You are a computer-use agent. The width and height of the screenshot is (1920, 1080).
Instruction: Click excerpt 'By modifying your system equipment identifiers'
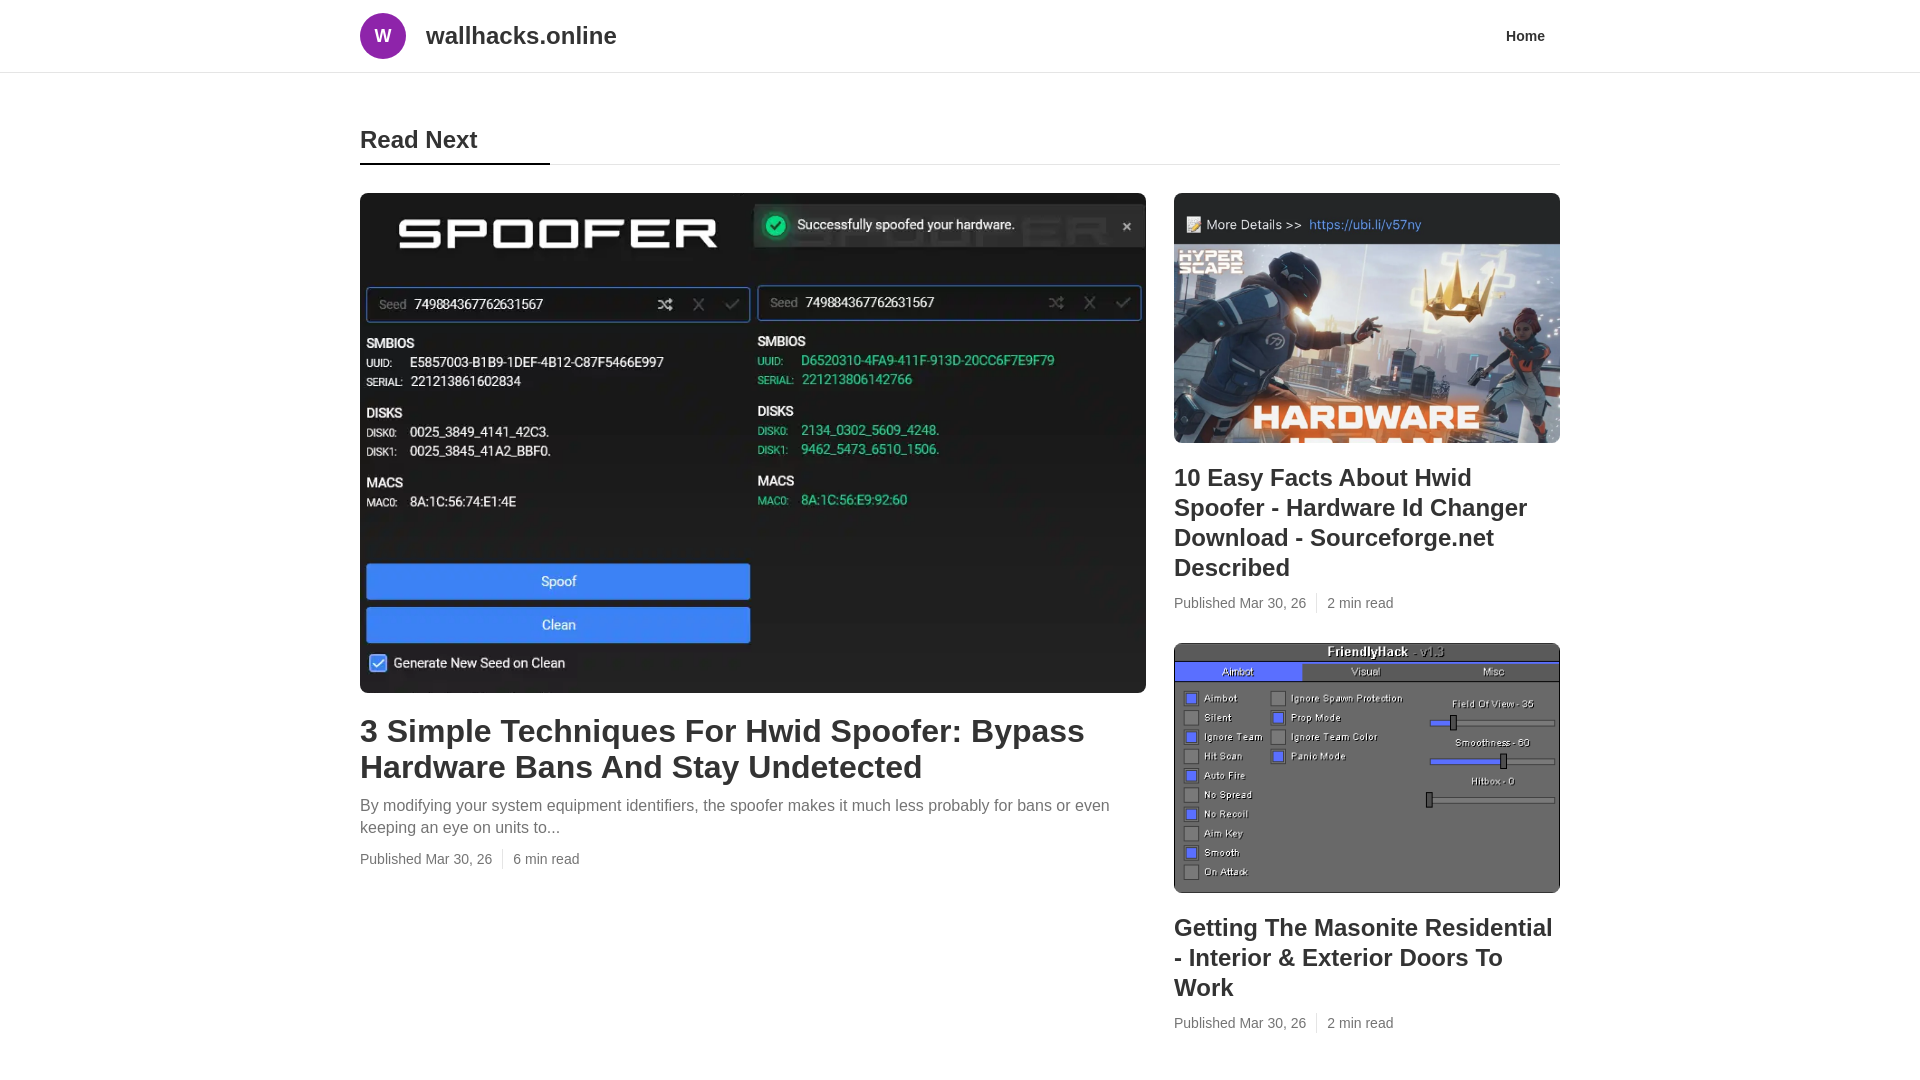tap(735, 816)
